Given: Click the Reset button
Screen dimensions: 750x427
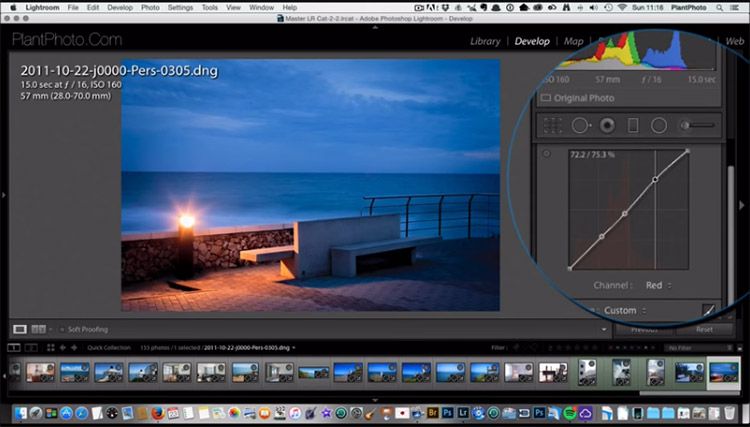Looking at the screenshot, I should [x=704, y=329].
